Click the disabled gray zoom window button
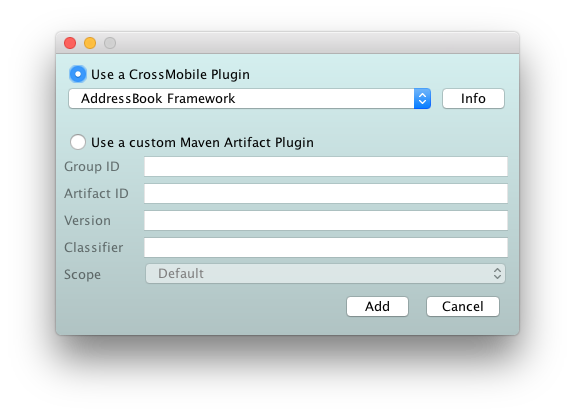Viewport: 575px width, 415px height. pos(110,43)
